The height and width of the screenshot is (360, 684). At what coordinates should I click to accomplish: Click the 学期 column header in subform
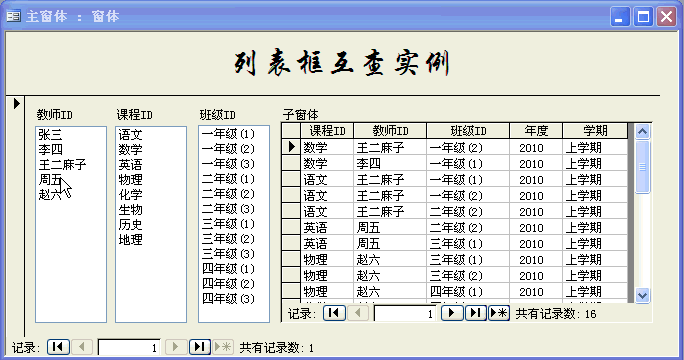tap(595, 130)
